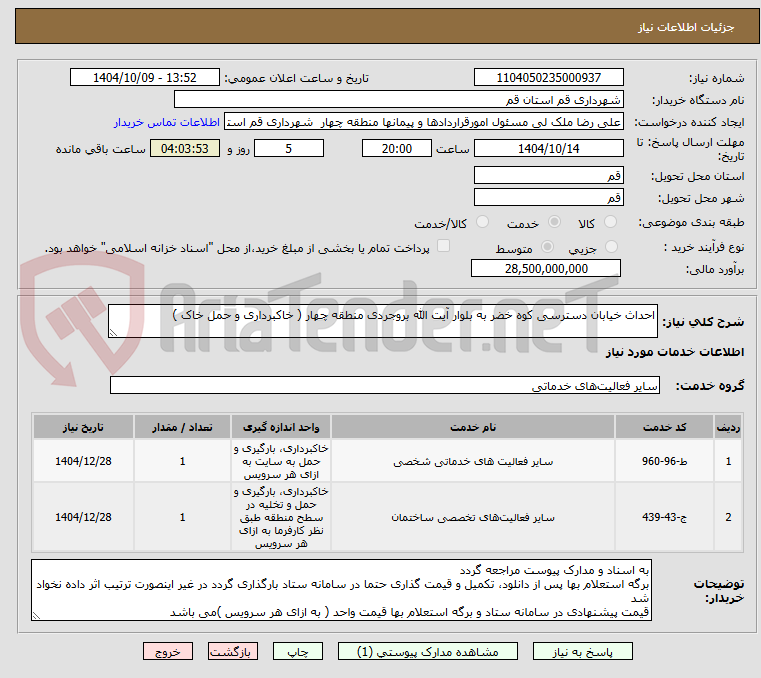Click the گروه خدمت field سایر فعالیت‌های خدماتی
The height and width of the screenshot is (678, 761).
coord(384,385)
